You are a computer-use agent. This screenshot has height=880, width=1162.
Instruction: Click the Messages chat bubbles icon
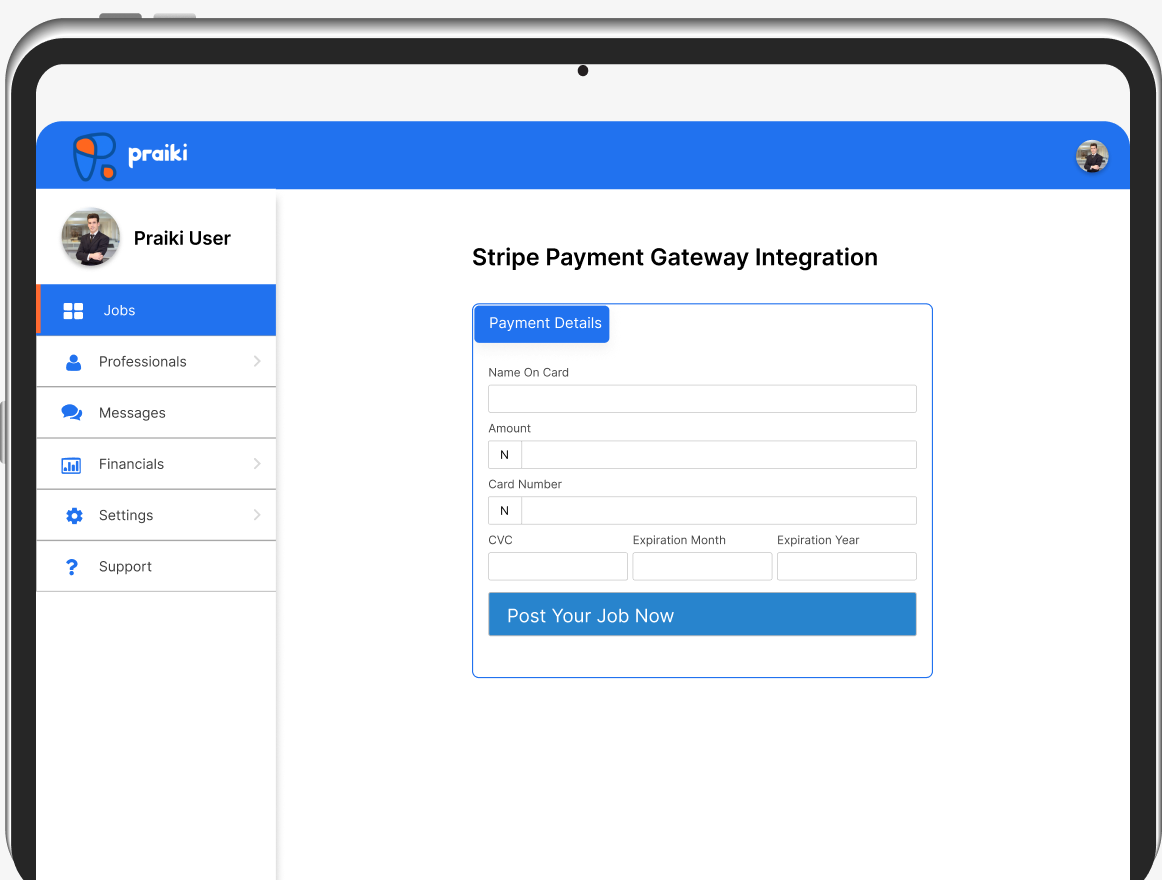(x=72, y=412)
